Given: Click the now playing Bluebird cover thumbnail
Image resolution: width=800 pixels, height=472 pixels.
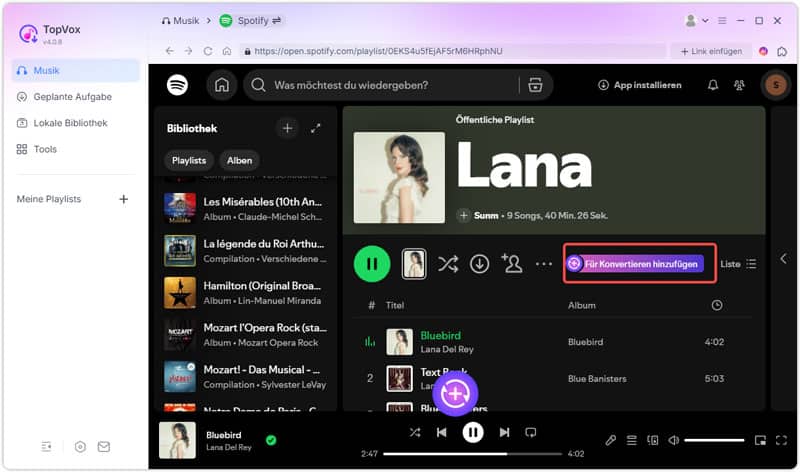Looking at the screenshot, I should tap(177, 440).
